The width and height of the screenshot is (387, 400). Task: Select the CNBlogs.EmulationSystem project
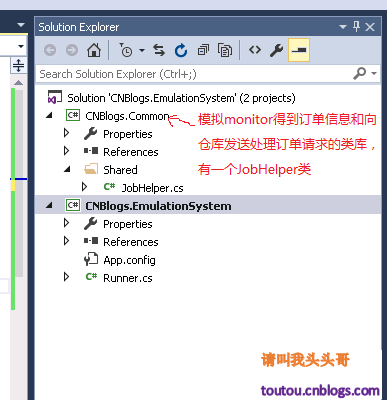click(158, 206)
